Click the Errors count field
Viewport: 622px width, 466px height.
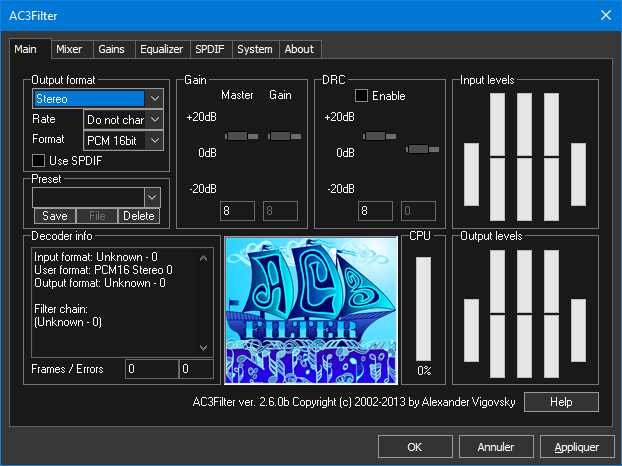pyautogui.click(x=196, y=369)
